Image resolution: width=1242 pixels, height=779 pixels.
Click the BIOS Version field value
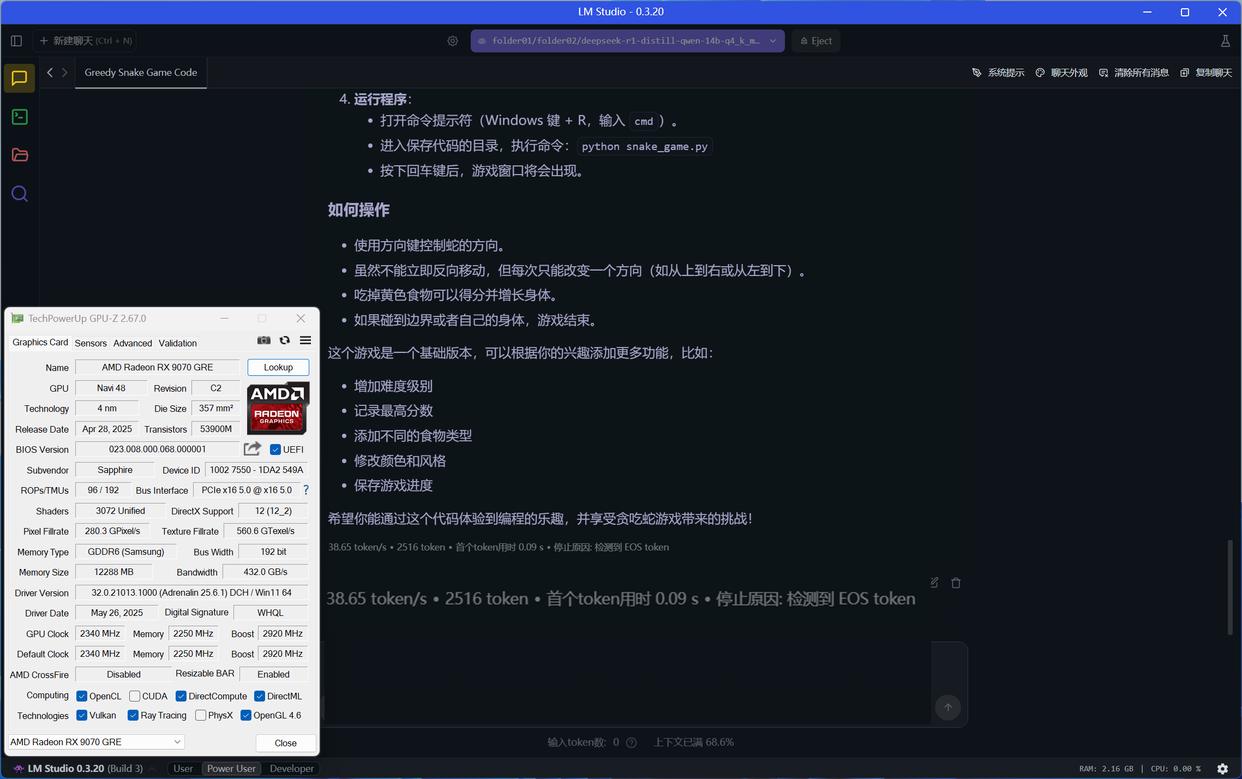pyautogui.click(x=157, y=449)
